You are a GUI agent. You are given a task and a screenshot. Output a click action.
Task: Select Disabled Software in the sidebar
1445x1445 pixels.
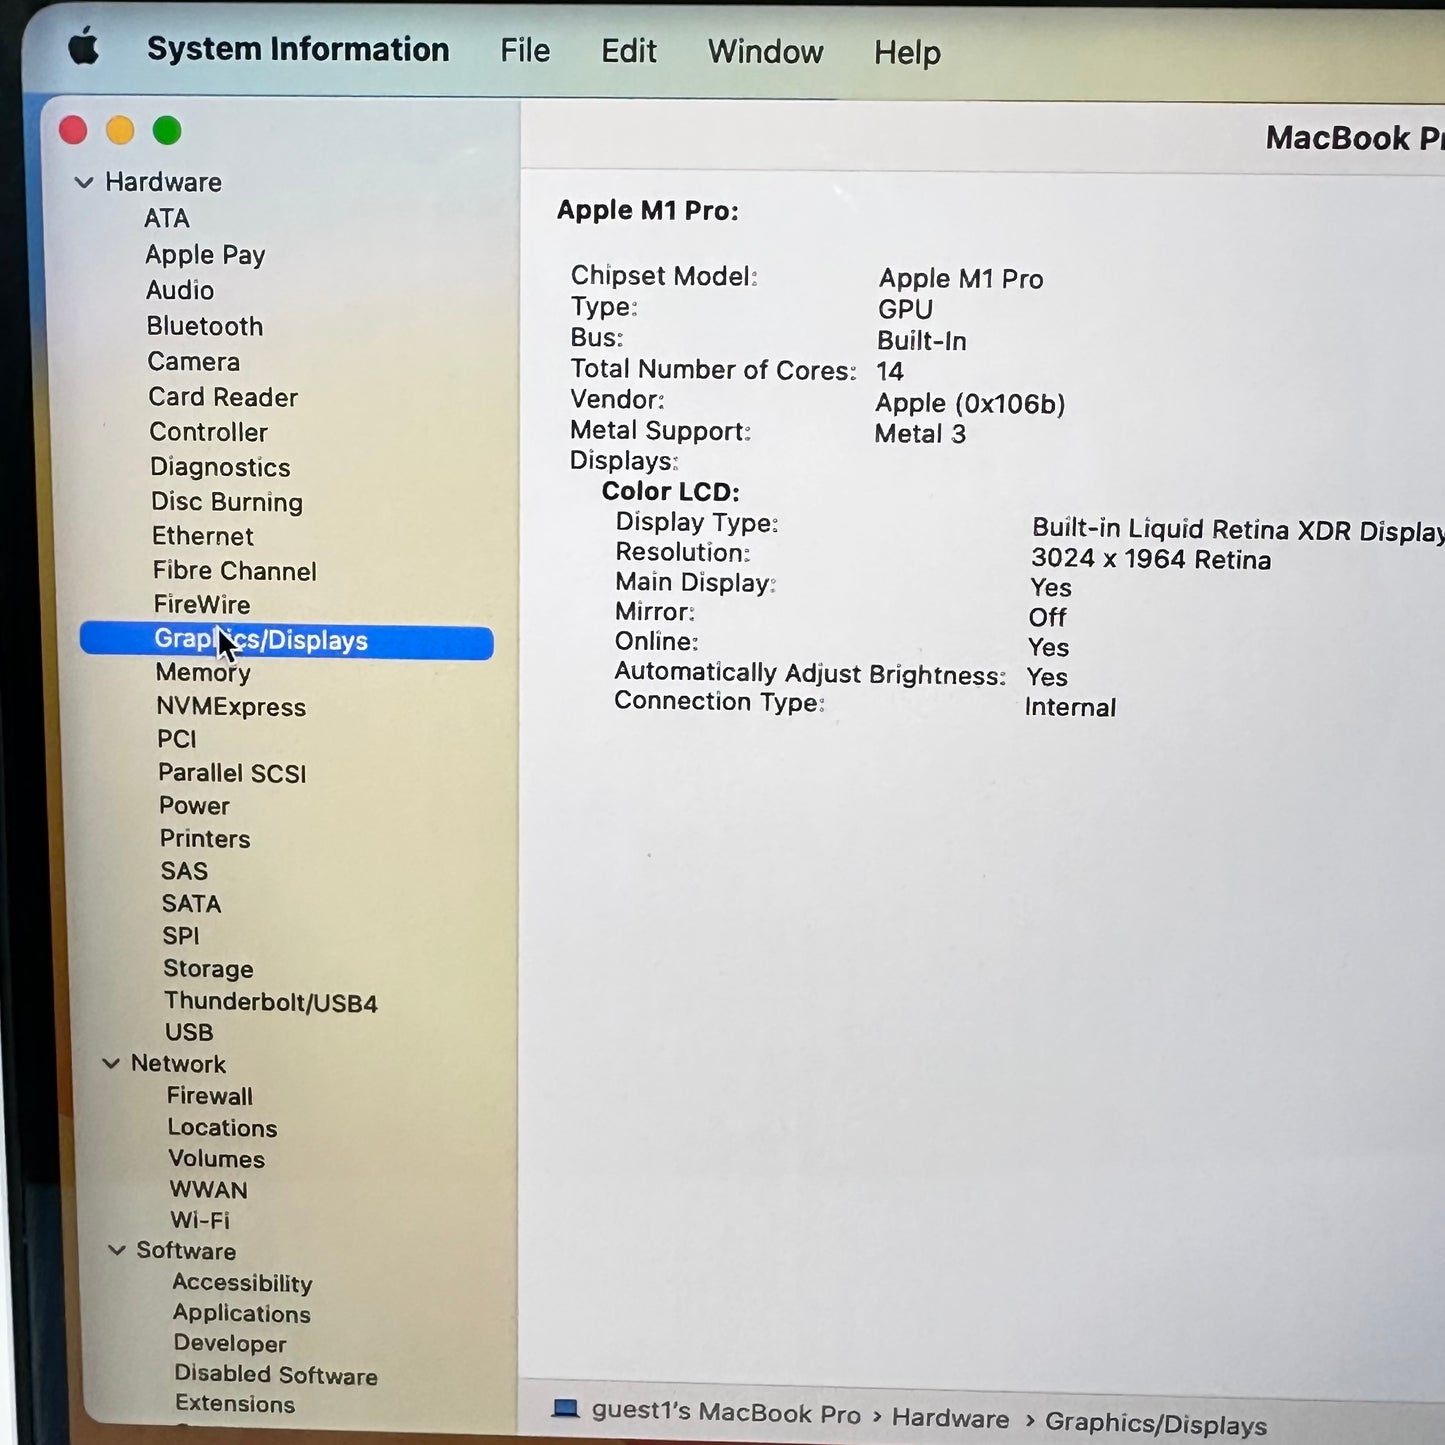click(x=276, y=1375)
